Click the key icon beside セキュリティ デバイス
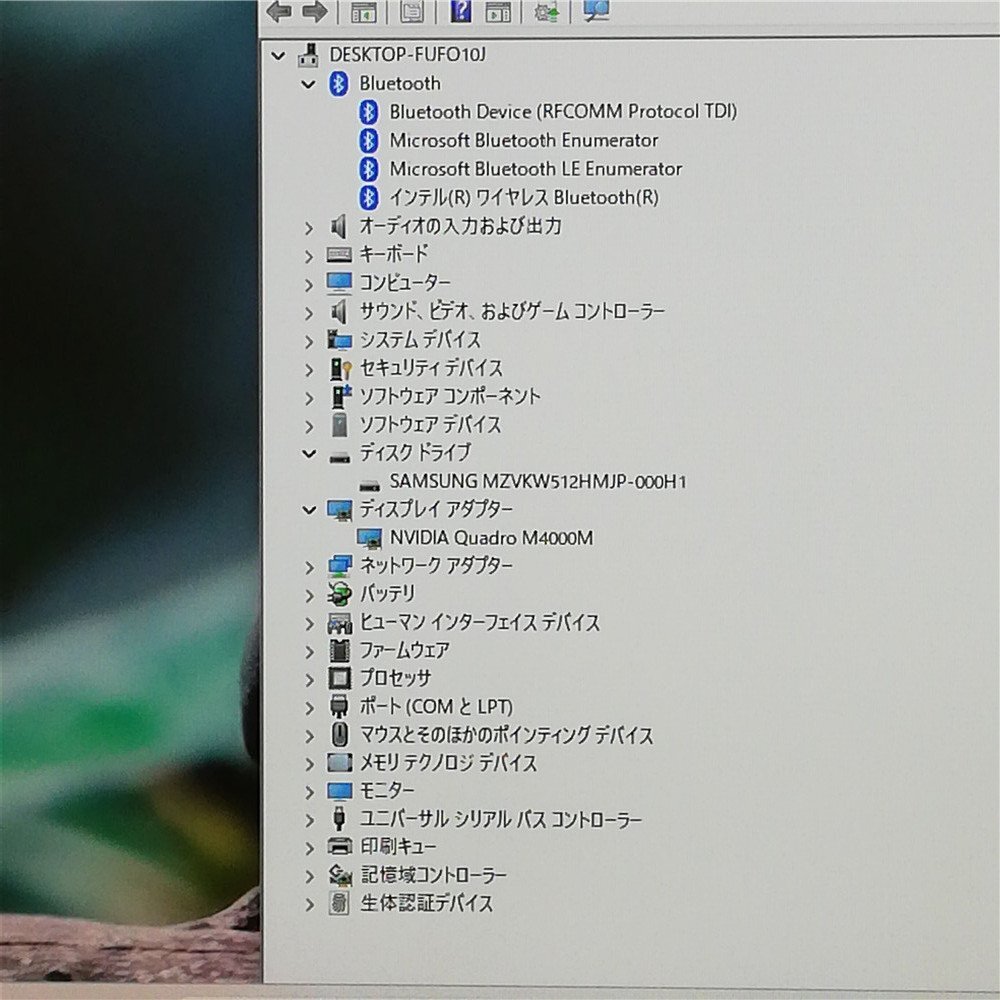The image size is (1000, 1000). click(341, 368)
